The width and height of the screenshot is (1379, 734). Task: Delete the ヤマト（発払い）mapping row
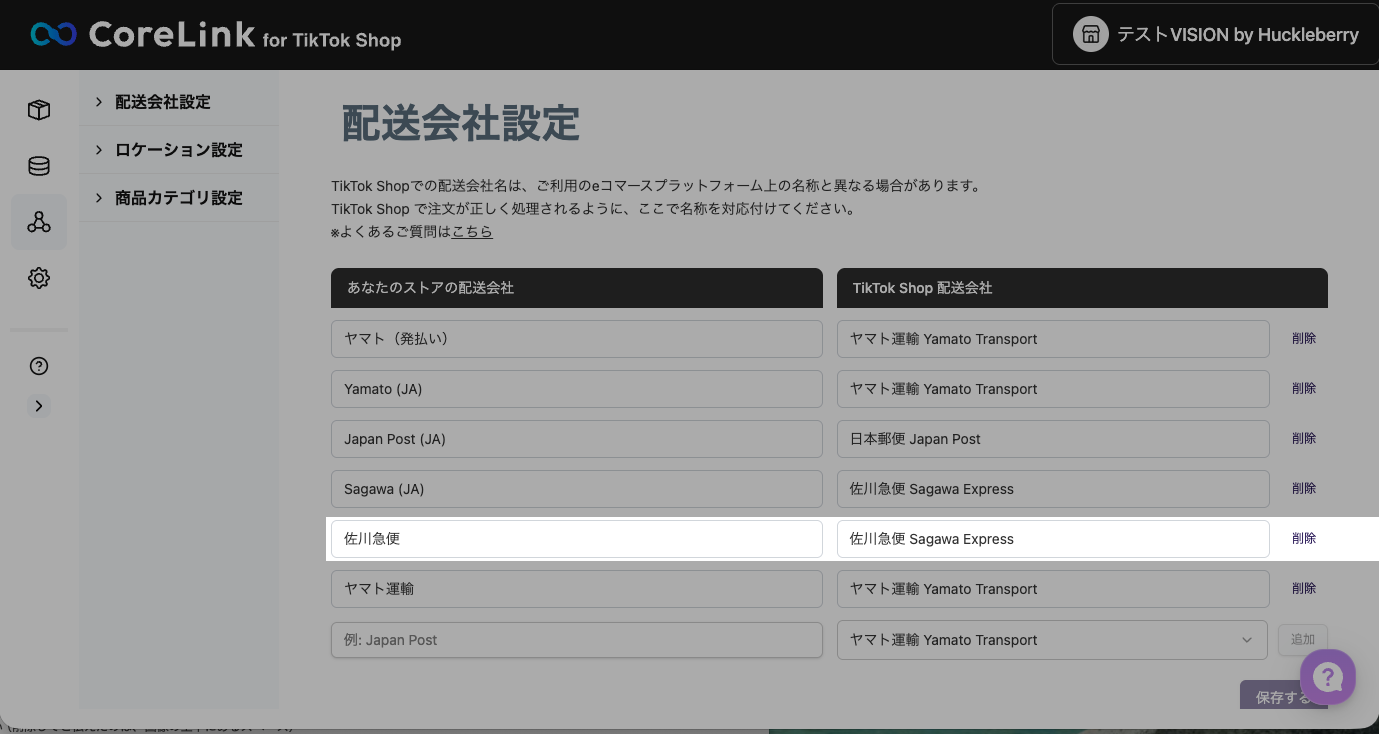(1304, 338)
